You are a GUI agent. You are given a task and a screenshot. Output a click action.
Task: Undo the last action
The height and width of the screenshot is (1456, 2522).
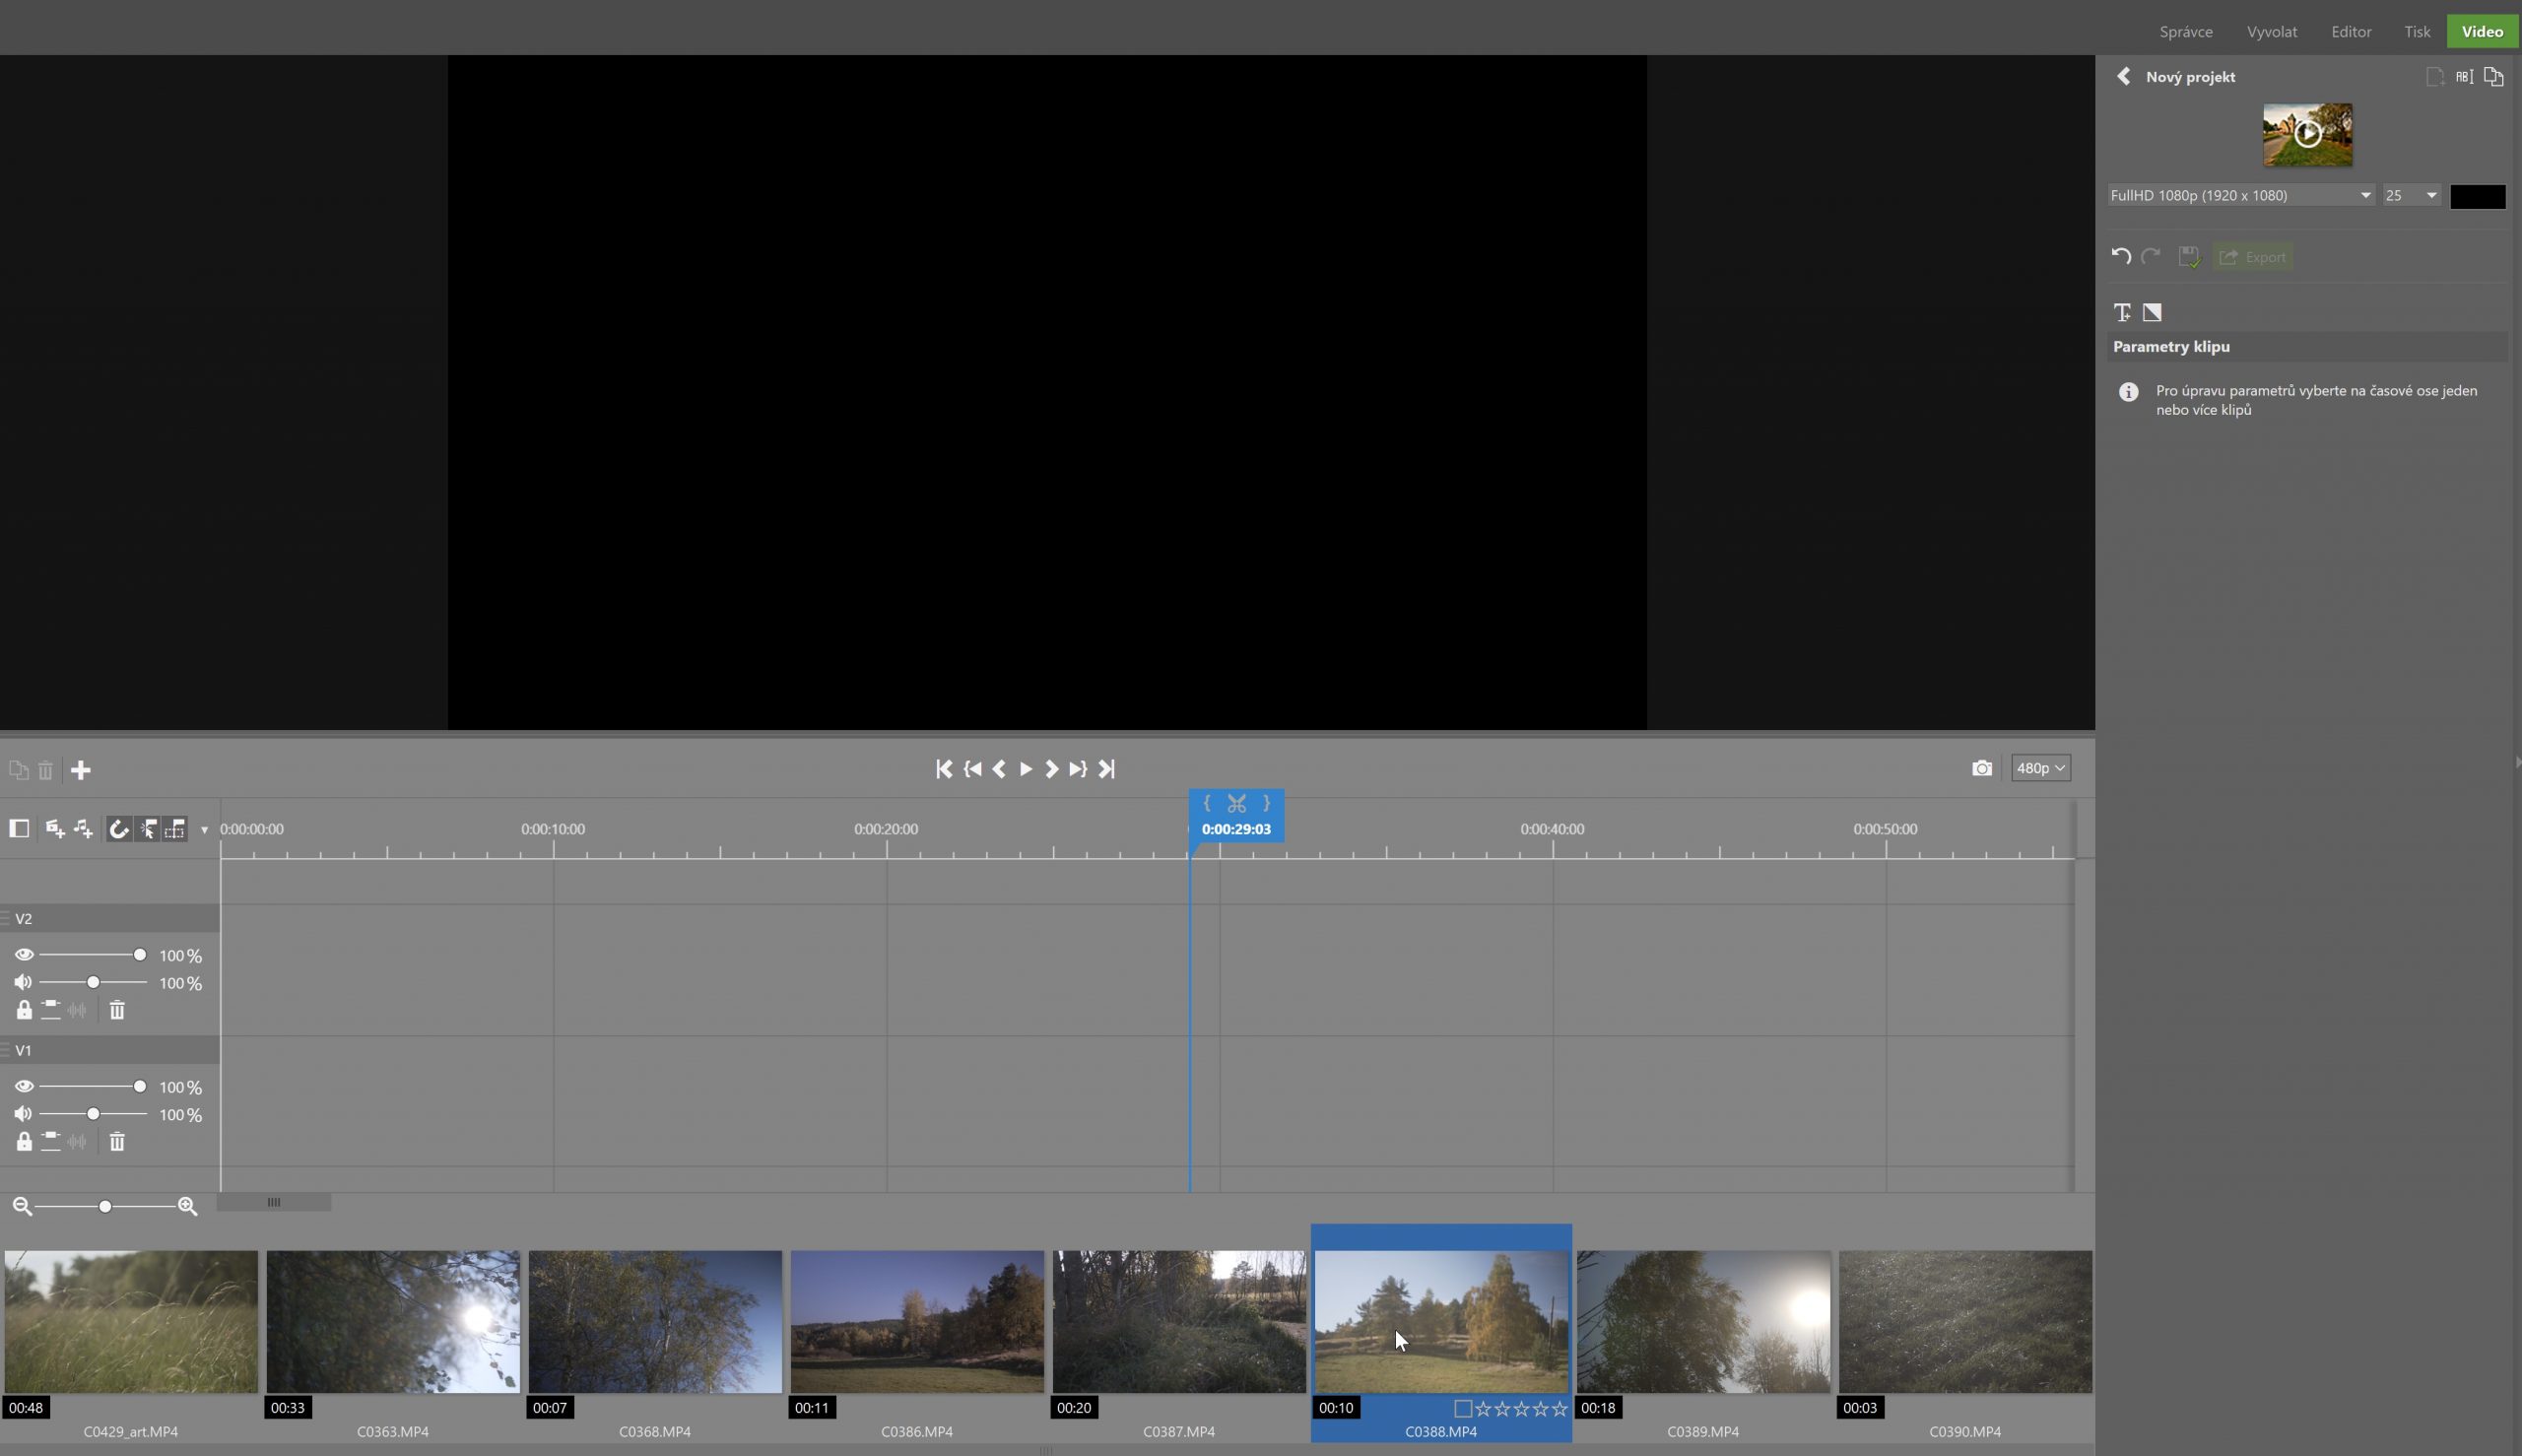pyautogui.click(x=2120, y=256)
